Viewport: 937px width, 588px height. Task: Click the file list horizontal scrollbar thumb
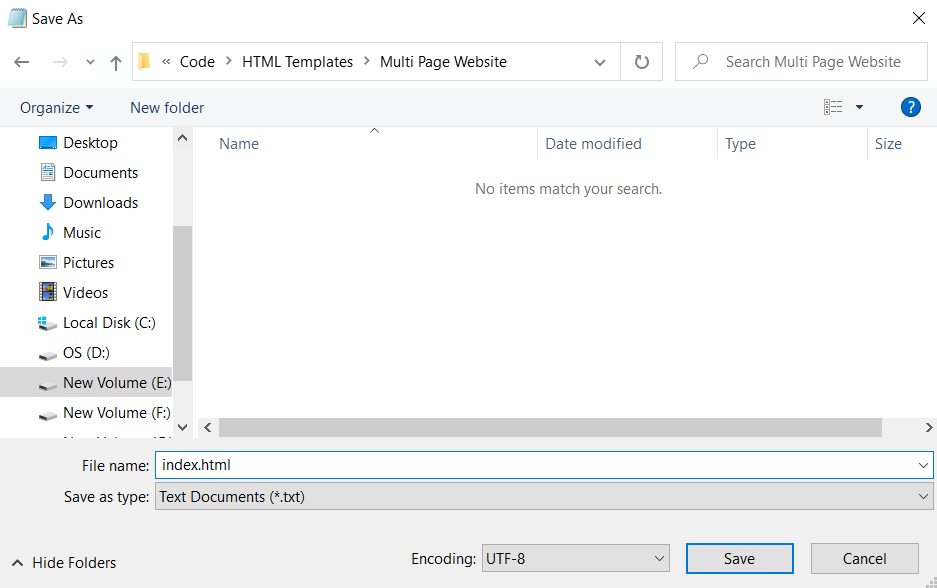pos(550,427)
